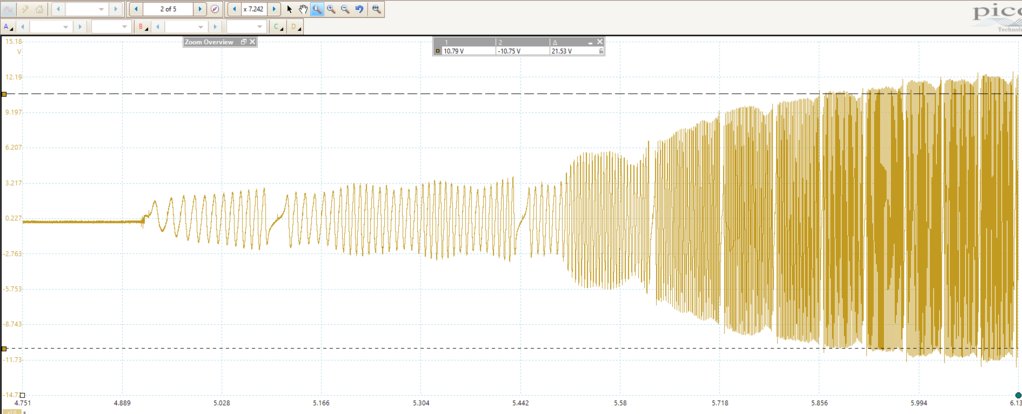Select the zoom window magnifier tool

[x=317, y=9]
